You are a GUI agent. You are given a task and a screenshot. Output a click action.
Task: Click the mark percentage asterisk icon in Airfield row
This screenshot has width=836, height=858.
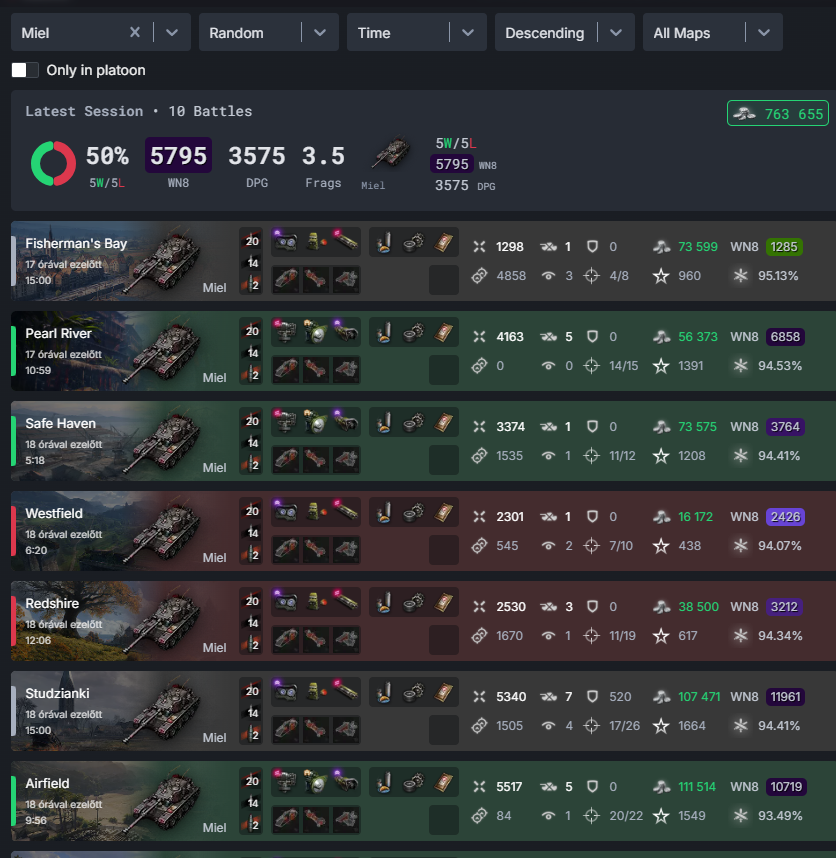pos(740,815)
